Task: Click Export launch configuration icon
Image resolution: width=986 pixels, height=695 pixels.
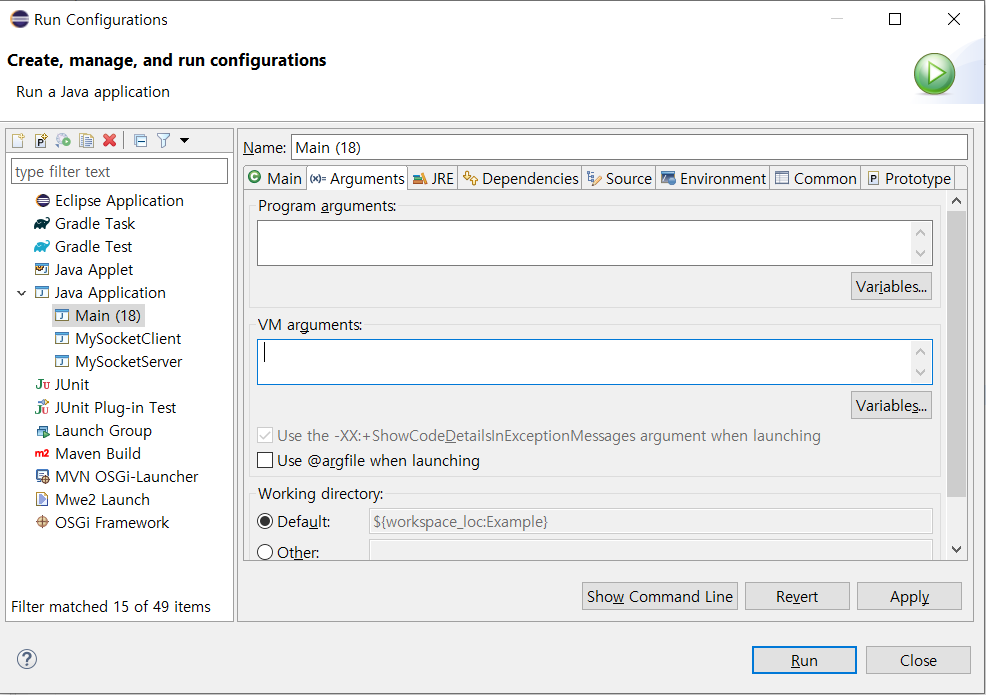Action: point(64,140)
